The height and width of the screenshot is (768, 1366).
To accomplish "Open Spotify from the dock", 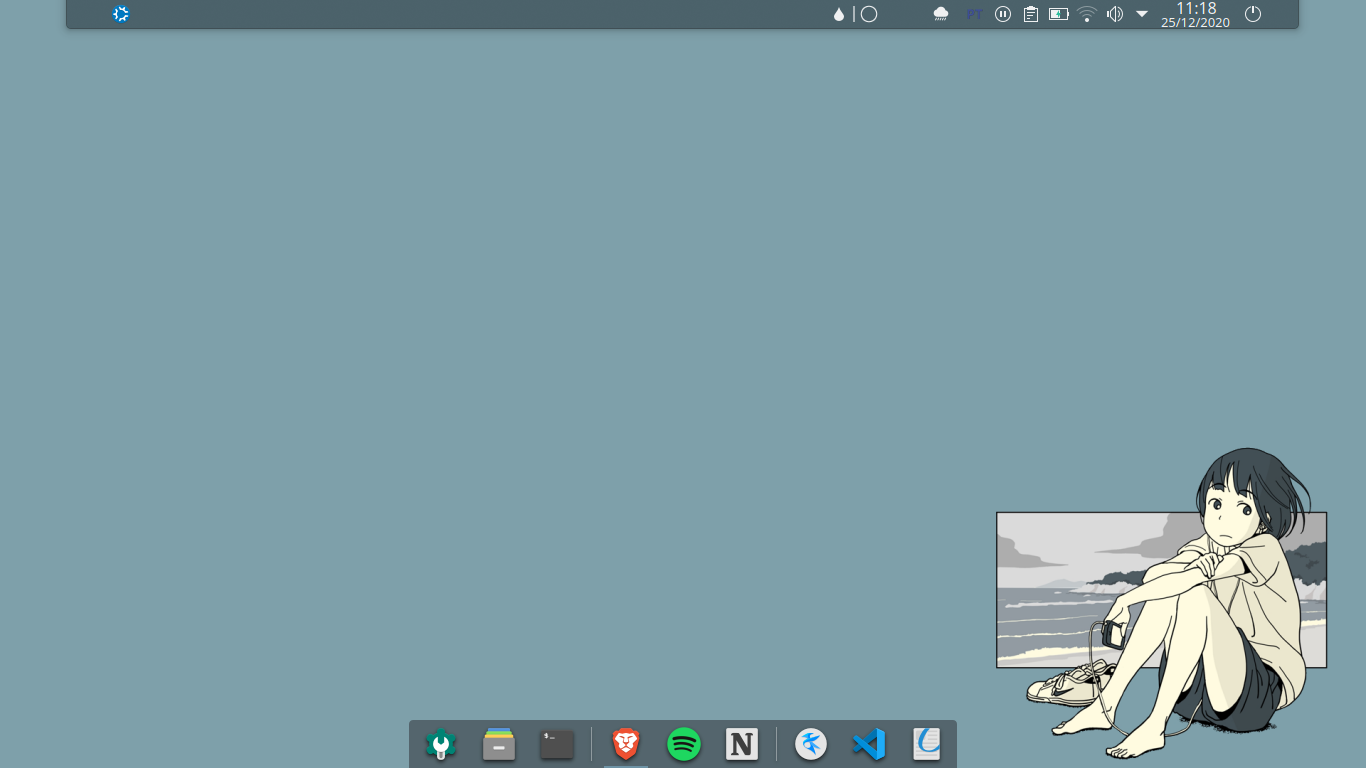I will pos(684,744).
